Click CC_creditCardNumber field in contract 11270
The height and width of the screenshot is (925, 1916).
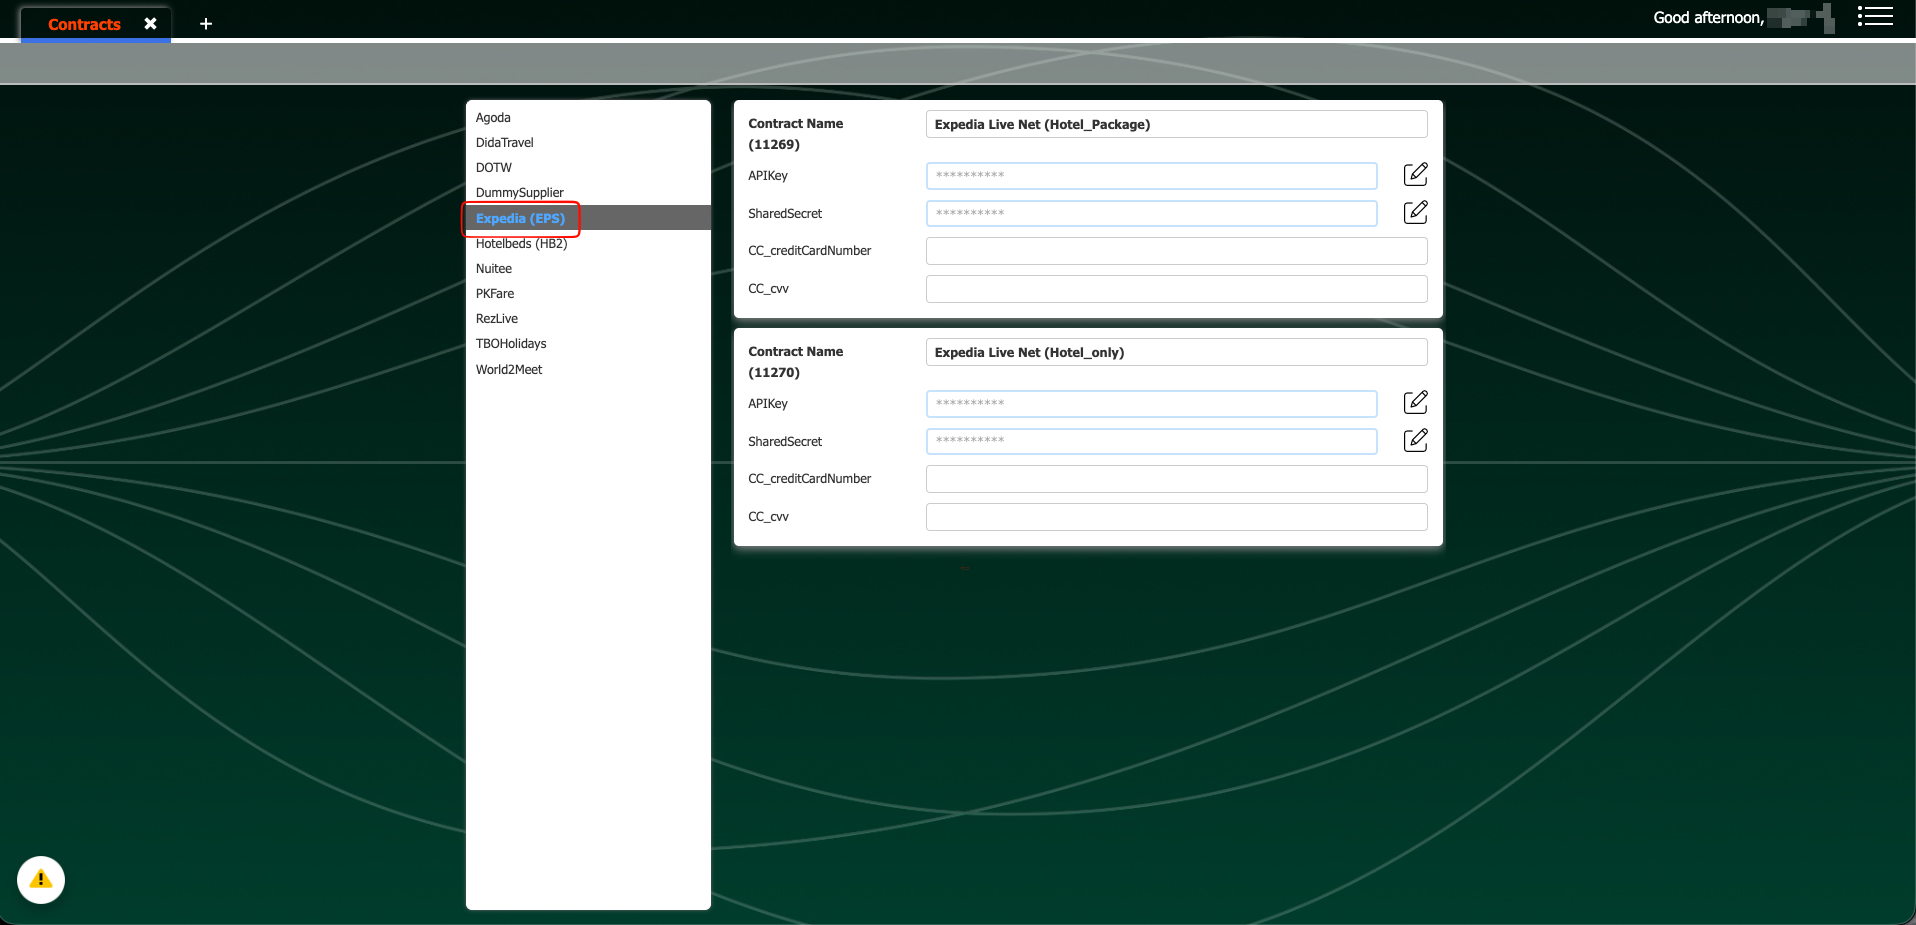click(x=1176, y=479)
